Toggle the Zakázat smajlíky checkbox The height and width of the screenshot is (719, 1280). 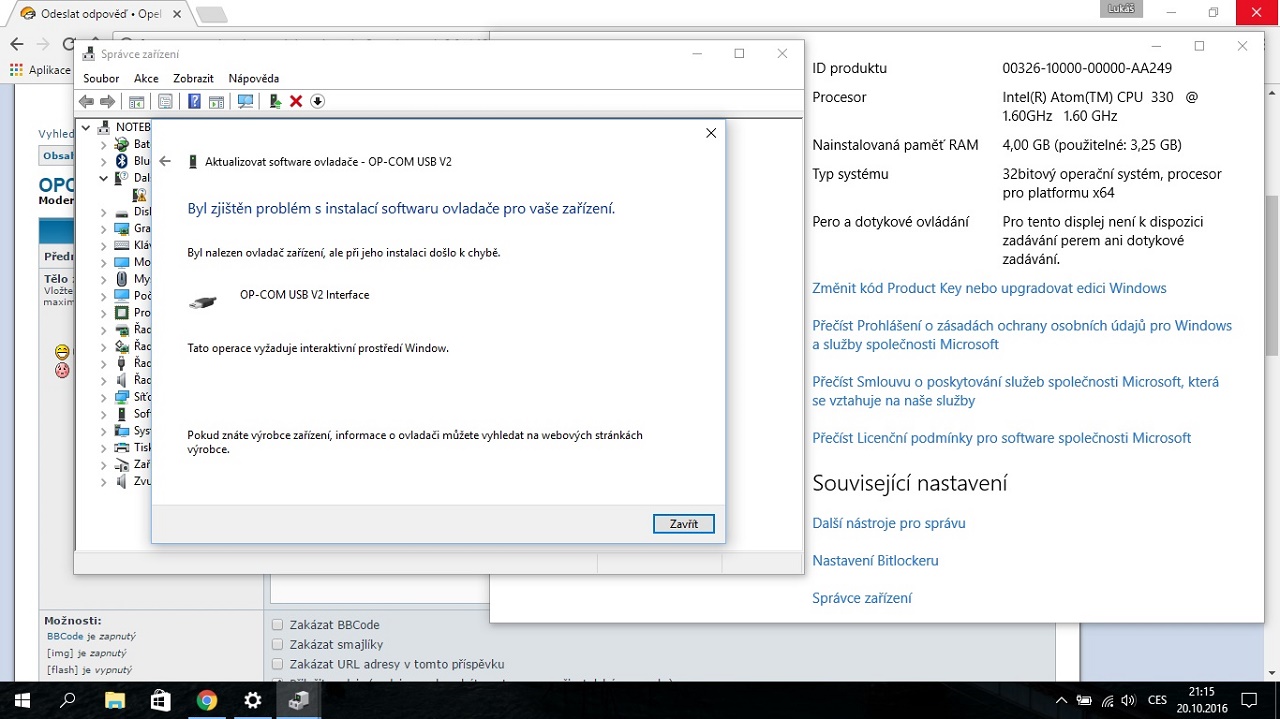[278, 645]
